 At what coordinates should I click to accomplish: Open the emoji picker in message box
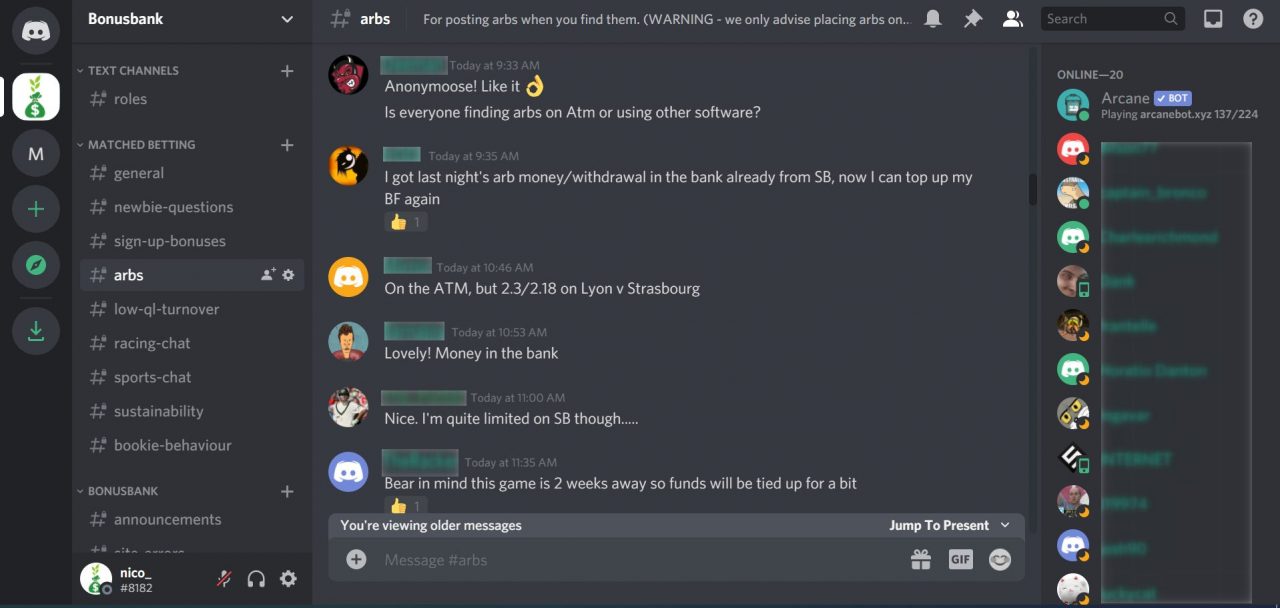[1000, 560]
